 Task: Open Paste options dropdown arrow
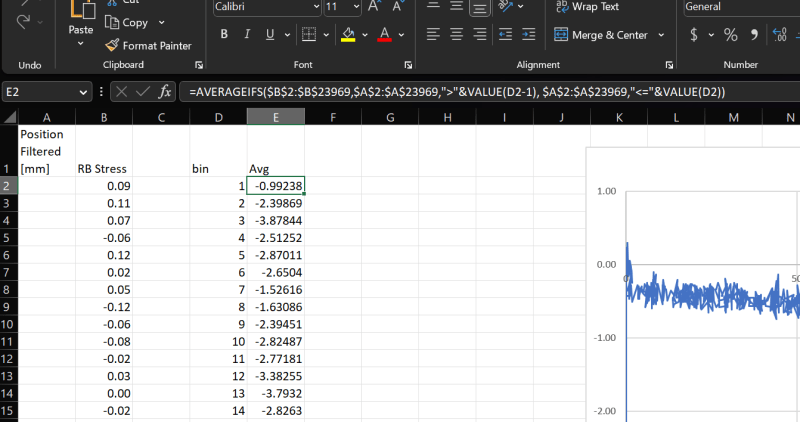[81, 44]
